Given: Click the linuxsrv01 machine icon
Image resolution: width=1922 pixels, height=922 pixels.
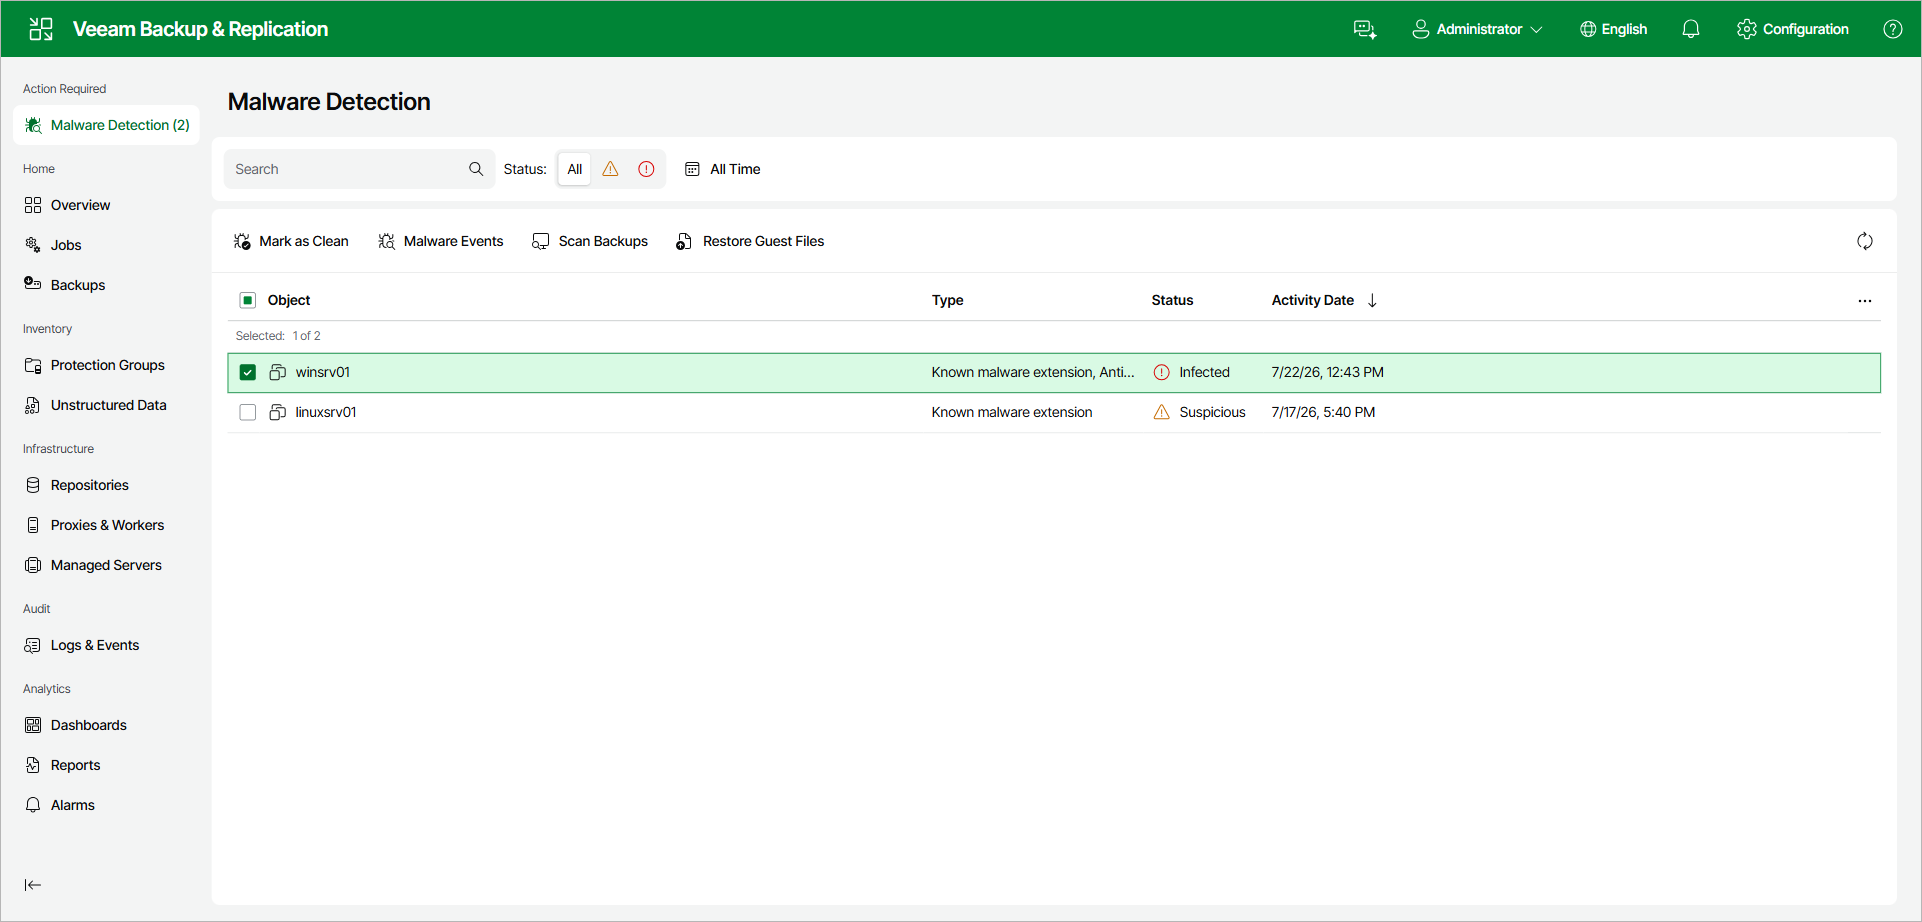Looking at the screenshot, I should pos(278,412).
